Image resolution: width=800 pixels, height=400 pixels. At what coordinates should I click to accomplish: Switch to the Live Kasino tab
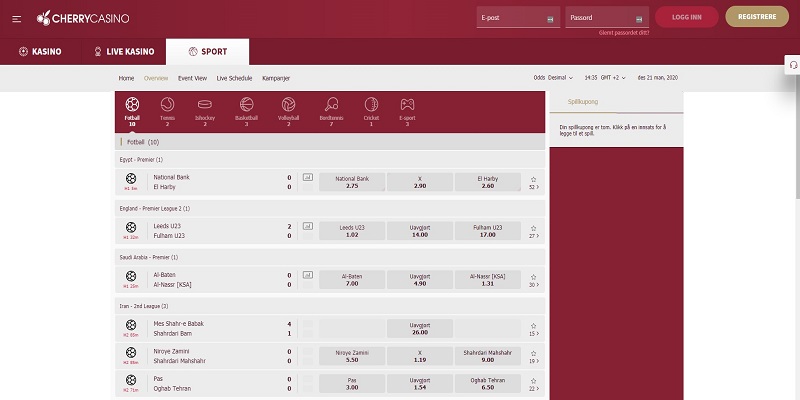tap(124, 52)
